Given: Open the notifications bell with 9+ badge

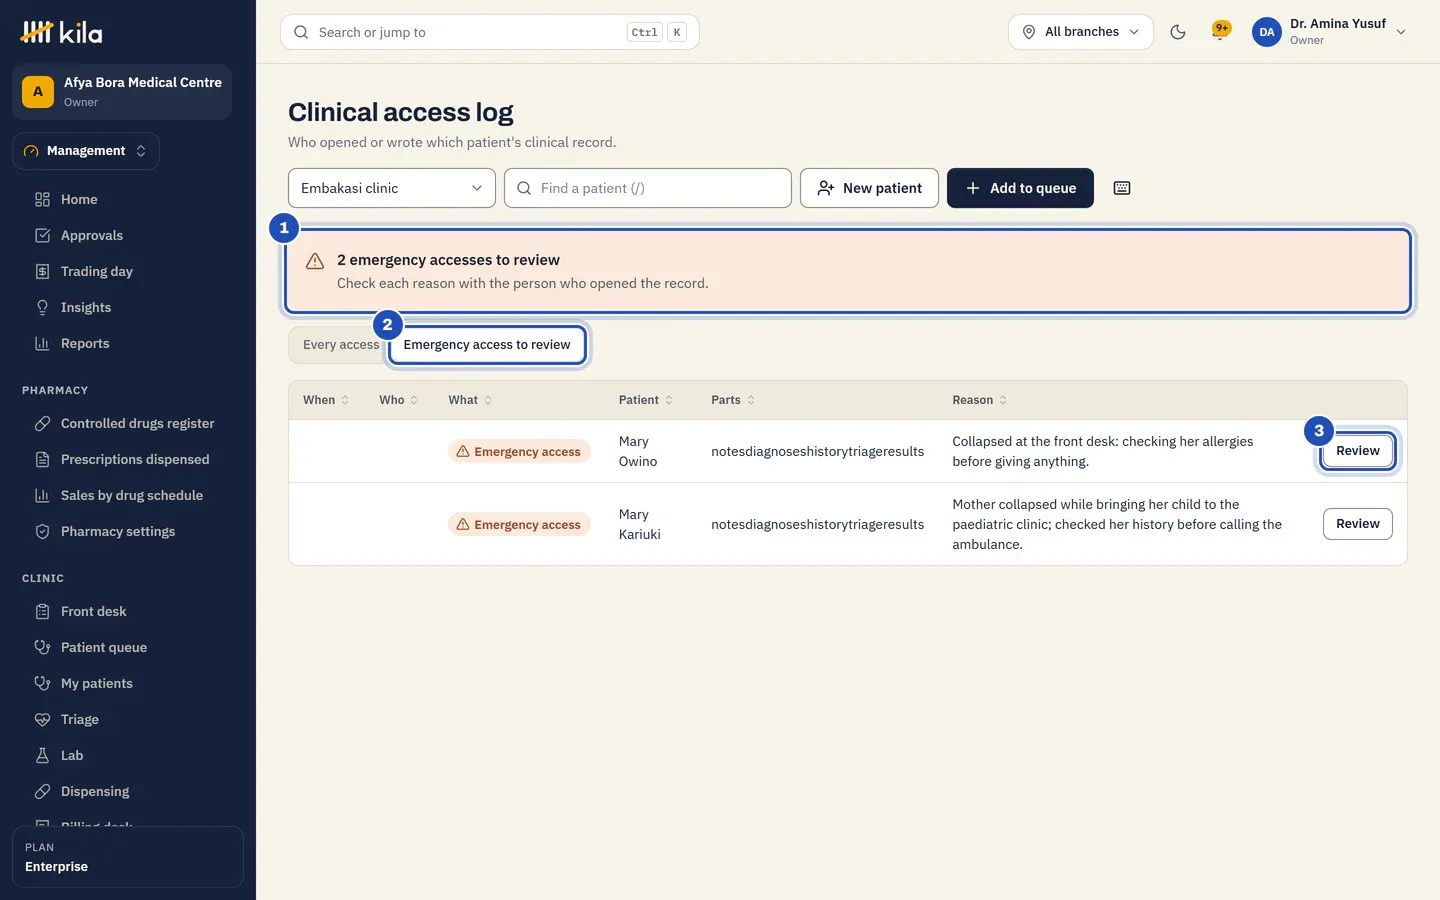Looking at the screenshot, I should 1220,31.
